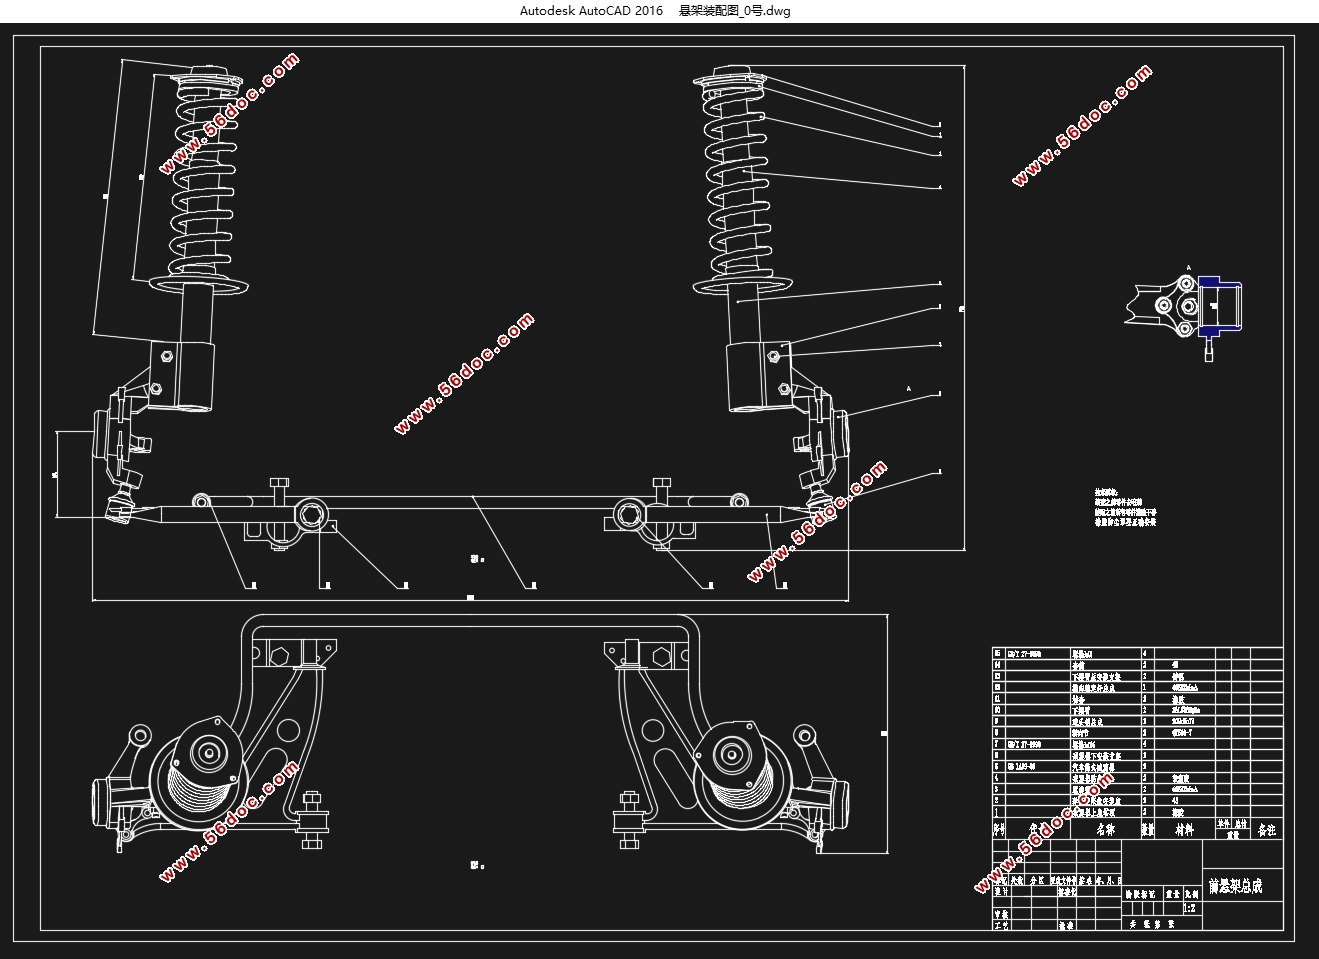Click the left hex bolt on the subframe beam
The height and width of the screenshot is (959, 1319).
click(311, 516)
